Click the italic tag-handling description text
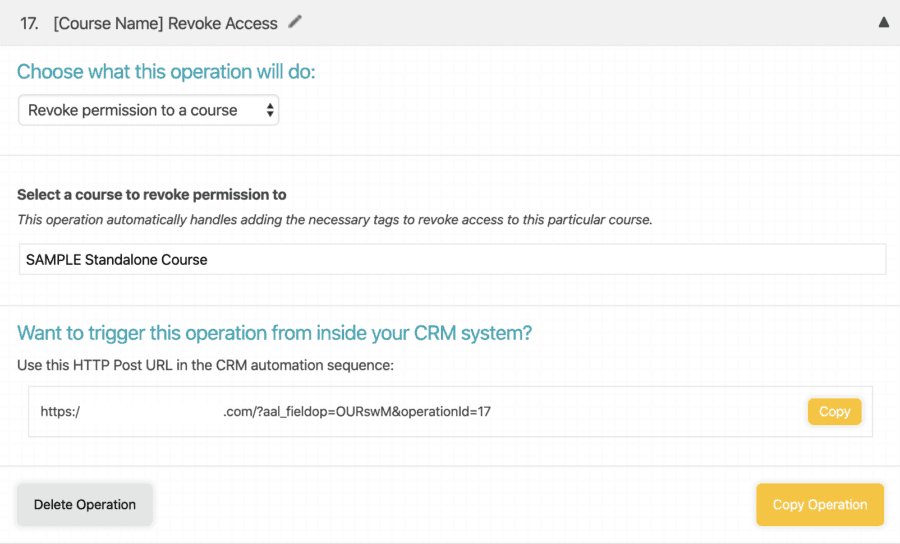Screen dimensions: 900x544 click(335, 220)
